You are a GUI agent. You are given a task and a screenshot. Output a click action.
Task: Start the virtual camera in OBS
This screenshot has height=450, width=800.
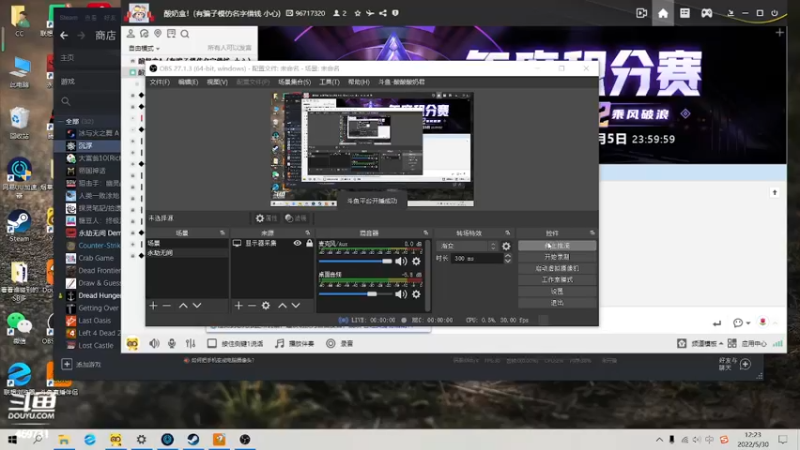pos(557,268)
